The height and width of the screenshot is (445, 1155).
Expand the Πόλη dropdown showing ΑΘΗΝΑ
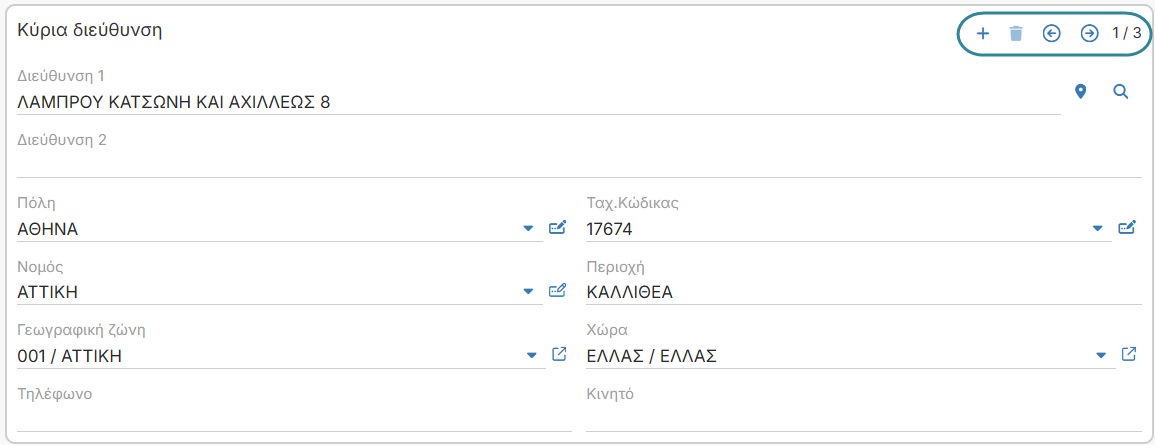(528, 229)
